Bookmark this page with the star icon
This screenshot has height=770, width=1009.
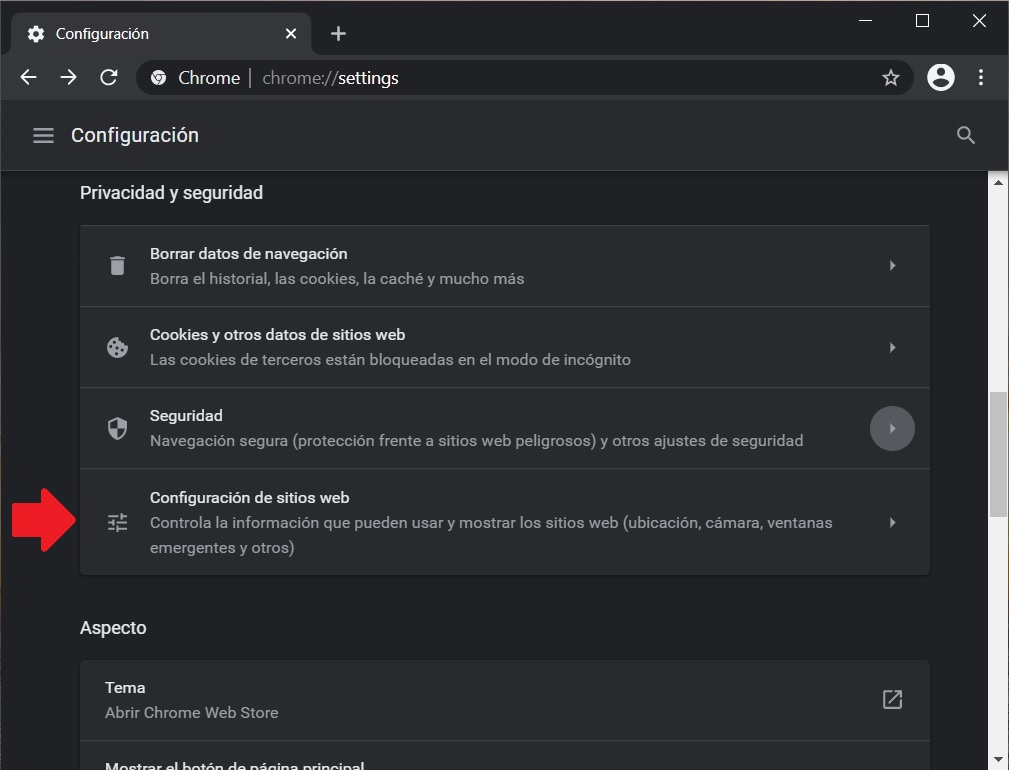(890, 78)
